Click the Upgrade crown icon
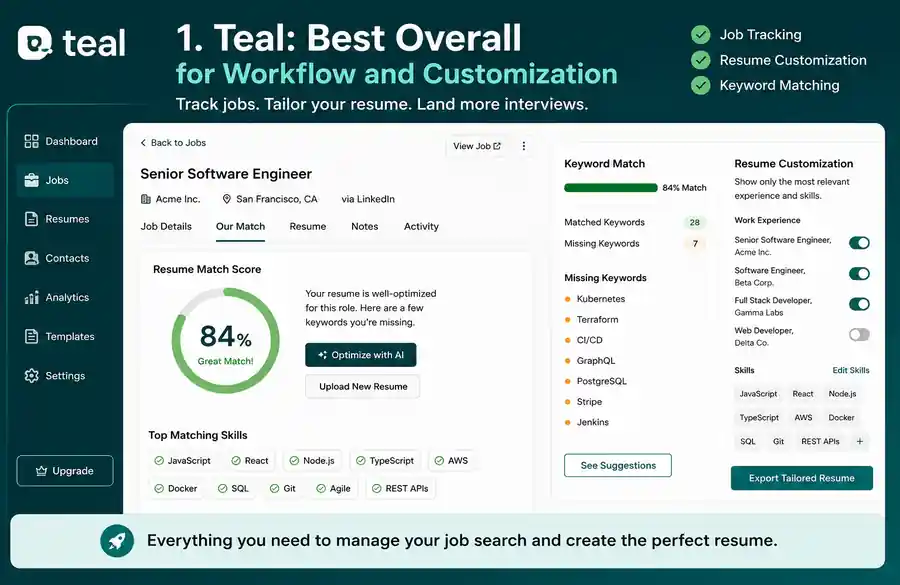Viewport: 900px width, 585px height. coord(41,471)
